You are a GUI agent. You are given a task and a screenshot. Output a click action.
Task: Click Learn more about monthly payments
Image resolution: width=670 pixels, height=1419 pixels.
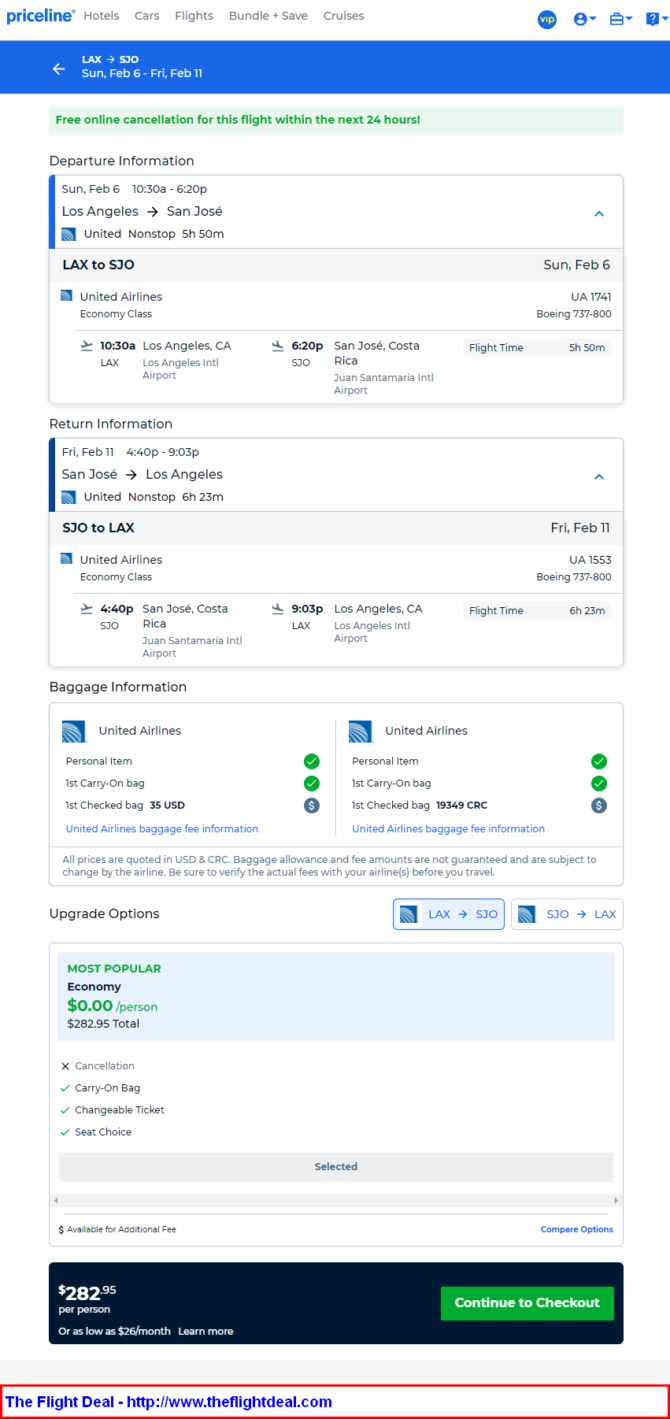click(x=206, y=1331)
